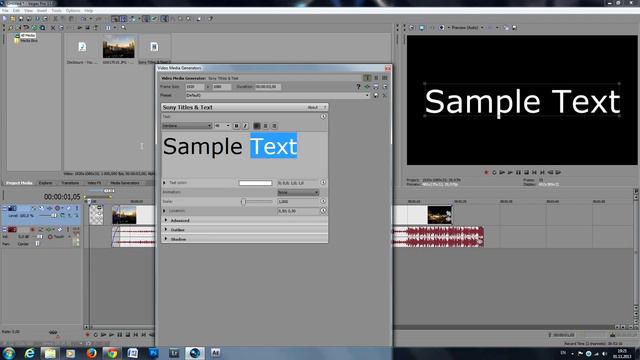The width and height of the screenshot is (640, 360).
Task: Open the Animation dropdown set to None
Action: tap(298, 192)
